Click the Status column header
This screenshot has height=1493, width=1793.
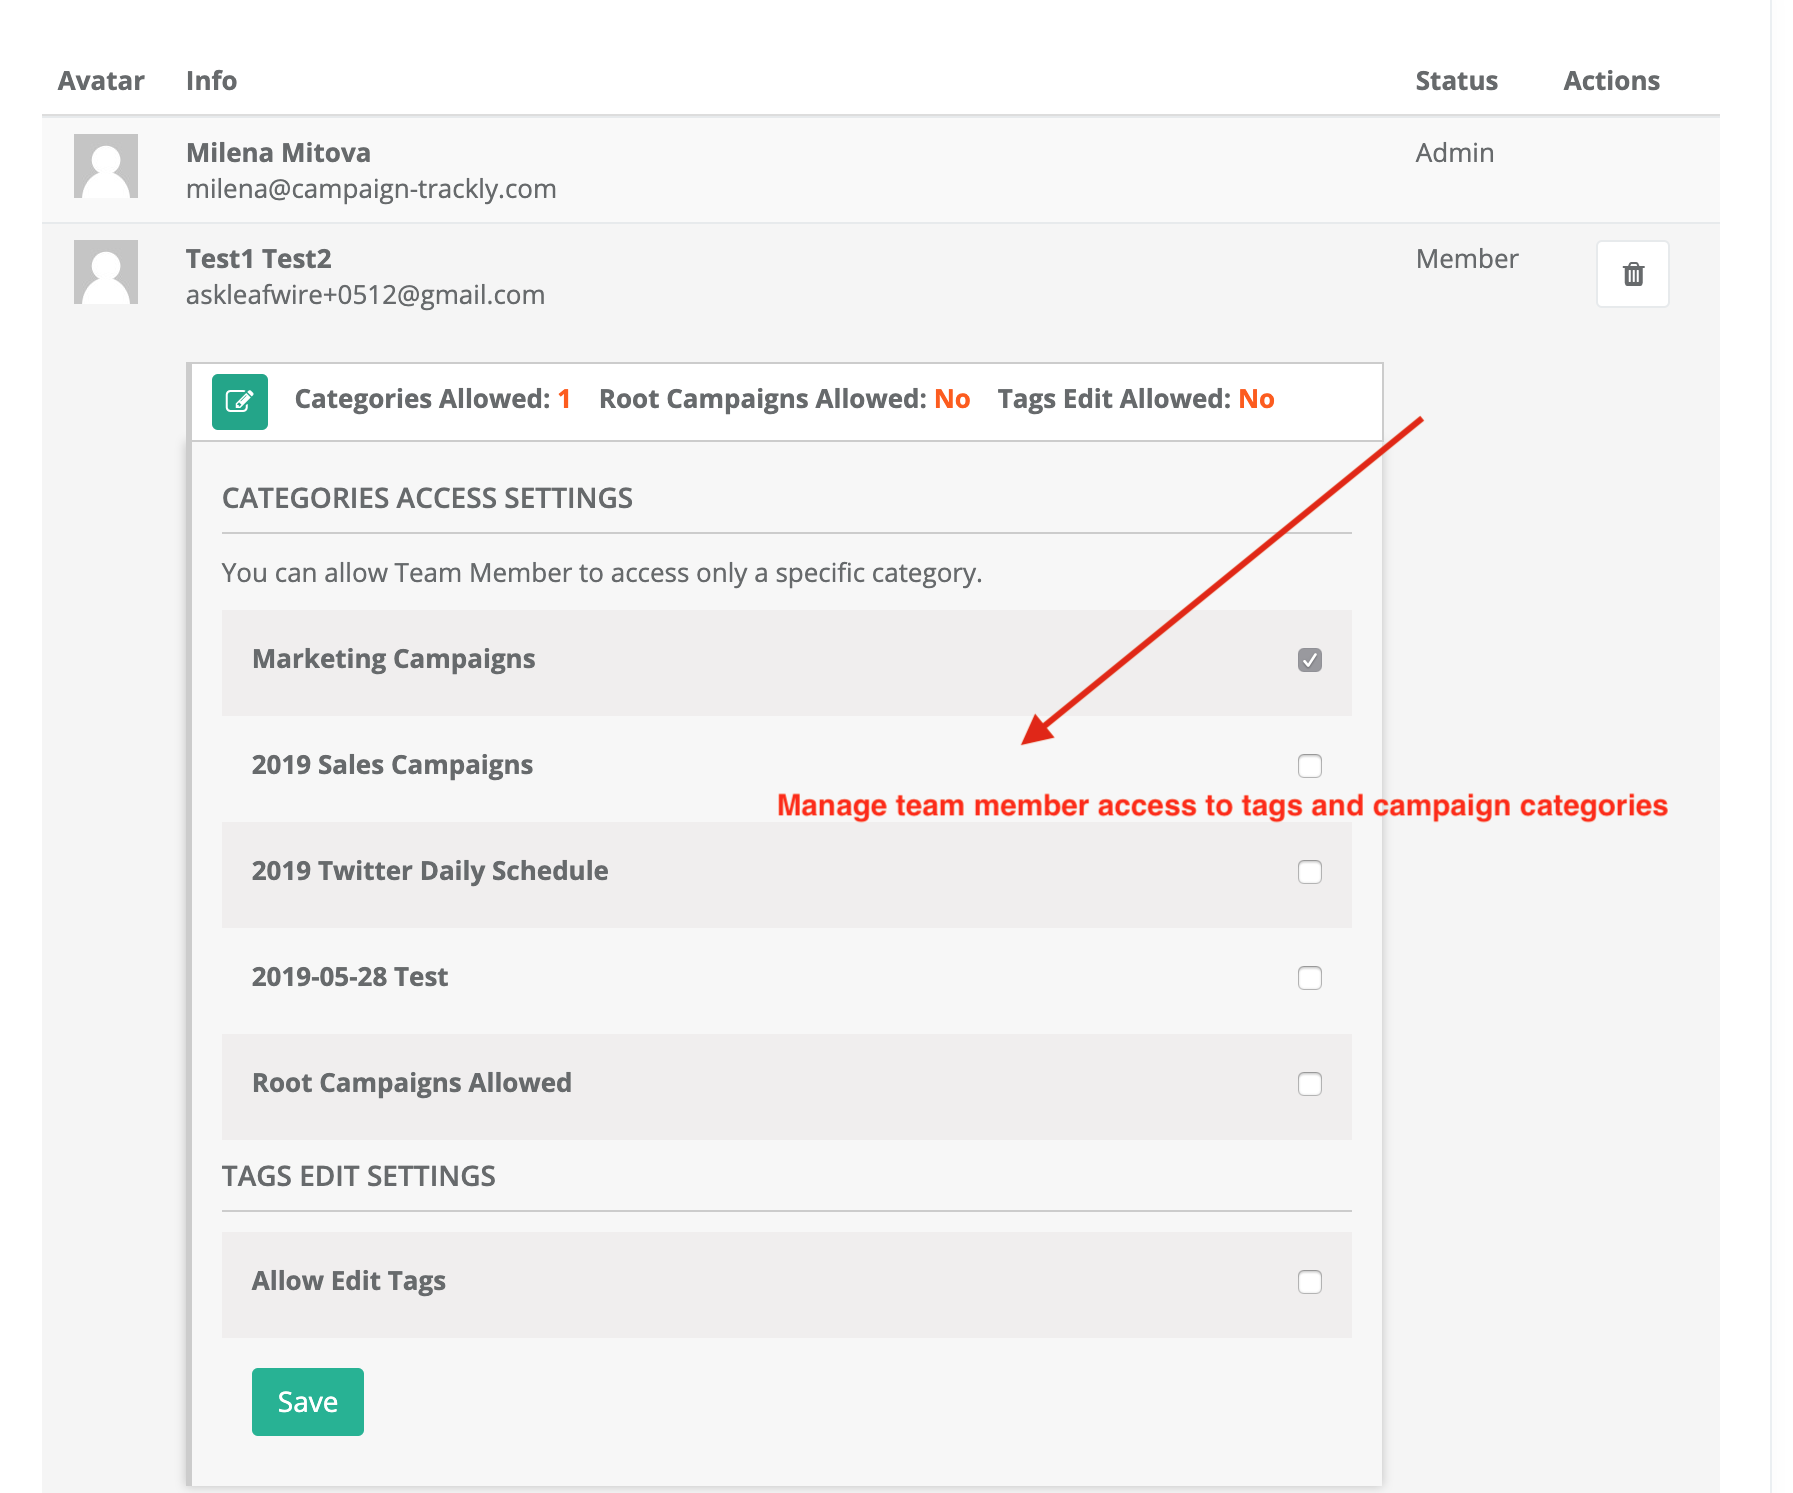tap(1456, 81)
